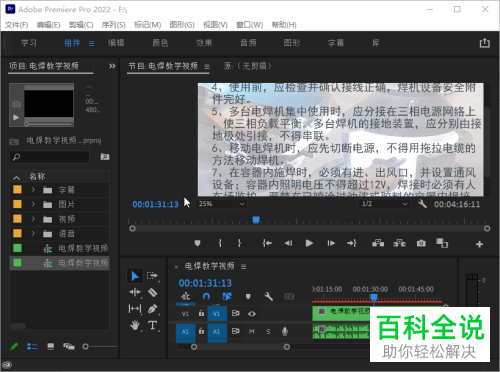Open Program monitor wrench settings
The image size is (500, 372).
pos(422,204)
